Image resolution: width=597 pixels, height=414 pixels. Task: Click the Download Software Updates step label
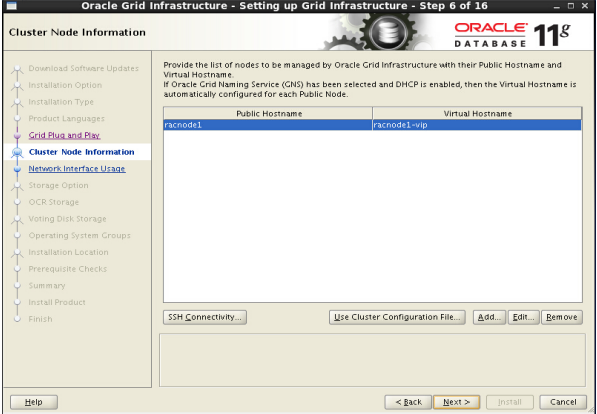pyautogui.click(x=84, y=69)
